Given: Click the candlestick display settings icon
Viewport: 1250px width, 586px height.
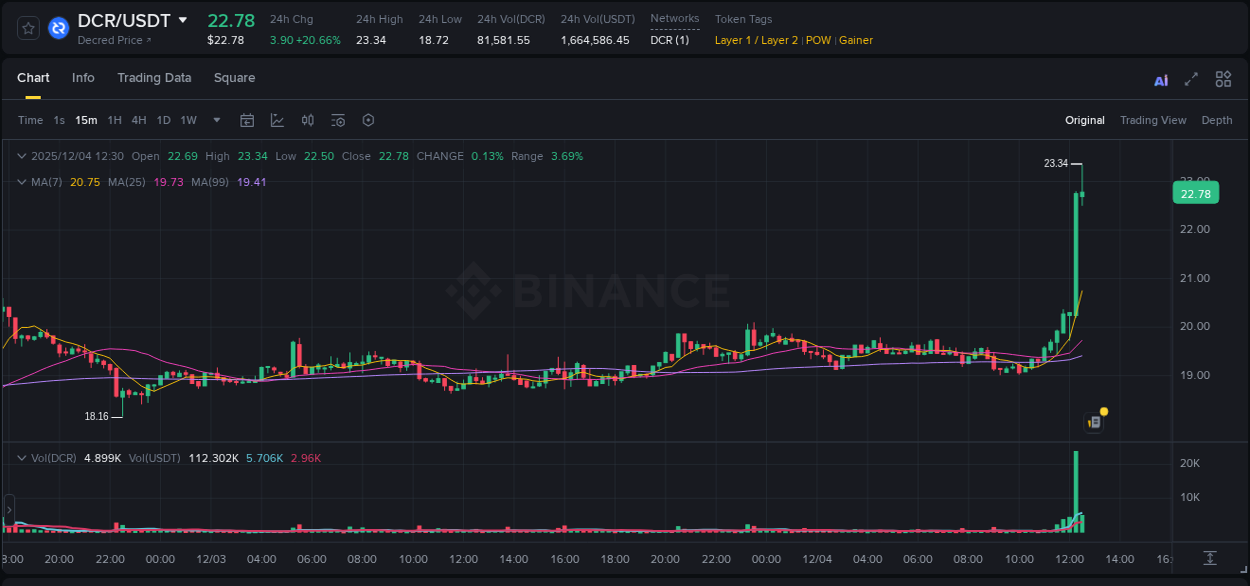Looking at the screenshot, I should [x=307, y=119].
